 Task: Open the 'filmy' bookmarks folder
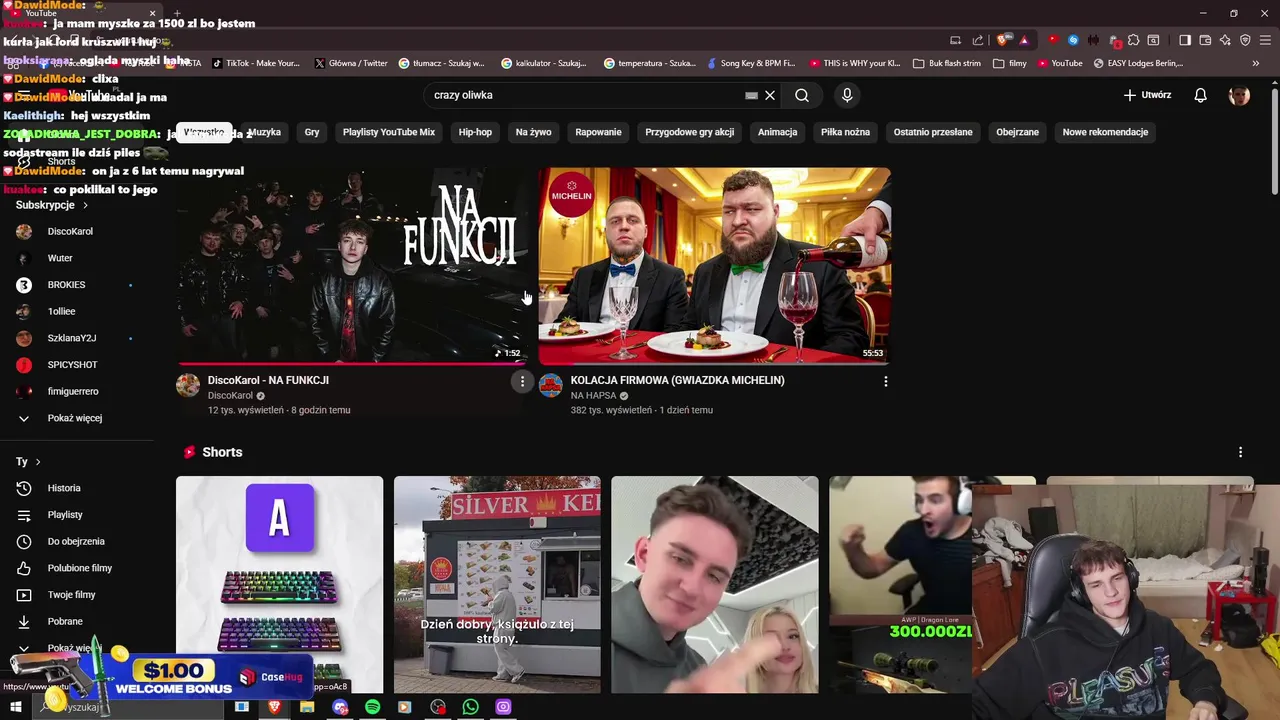(x=1010, y=63)
